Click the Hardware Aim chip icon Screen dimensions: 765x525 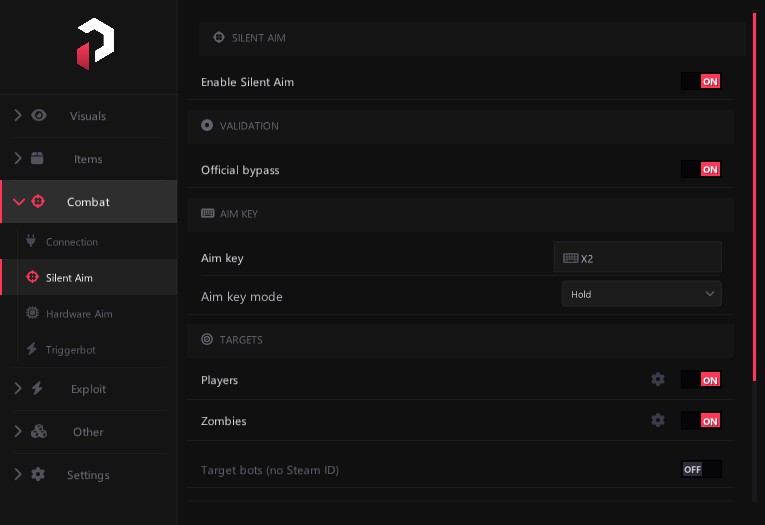[32, 313]
